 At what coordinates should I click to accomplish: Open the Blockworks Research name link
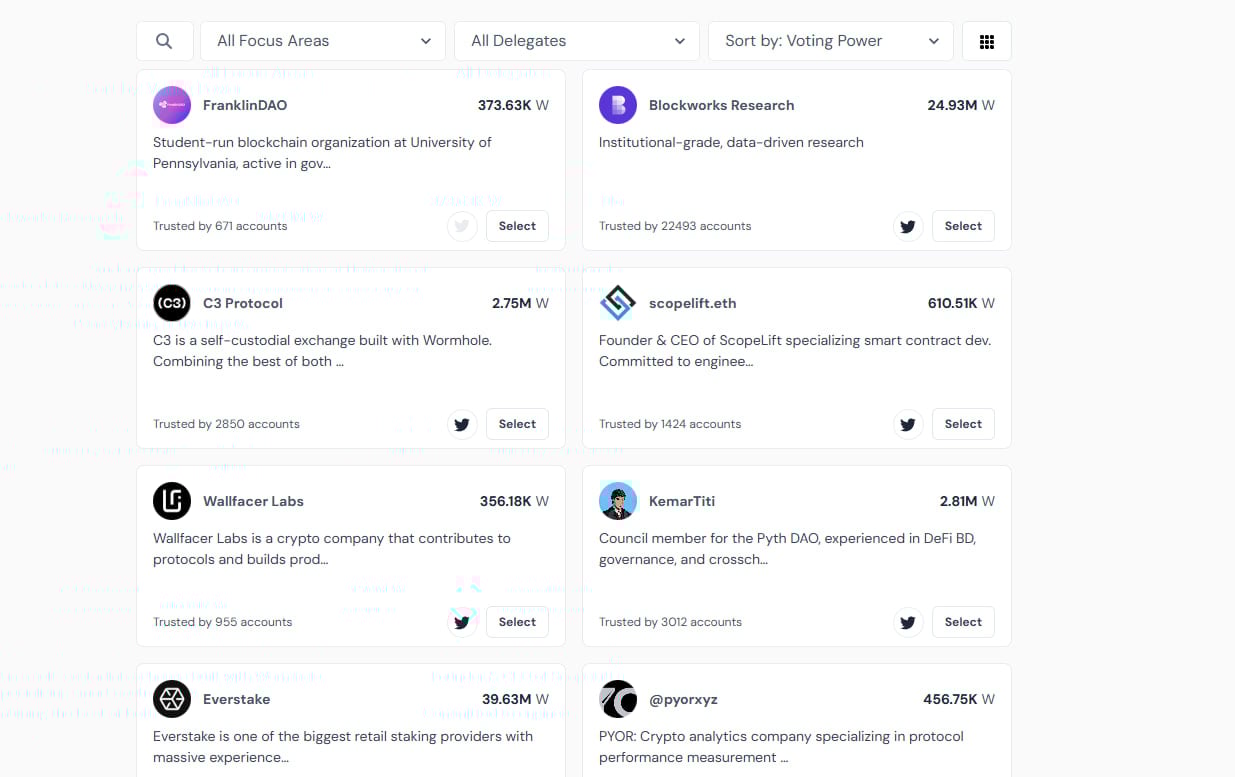(x=721, y=105)
